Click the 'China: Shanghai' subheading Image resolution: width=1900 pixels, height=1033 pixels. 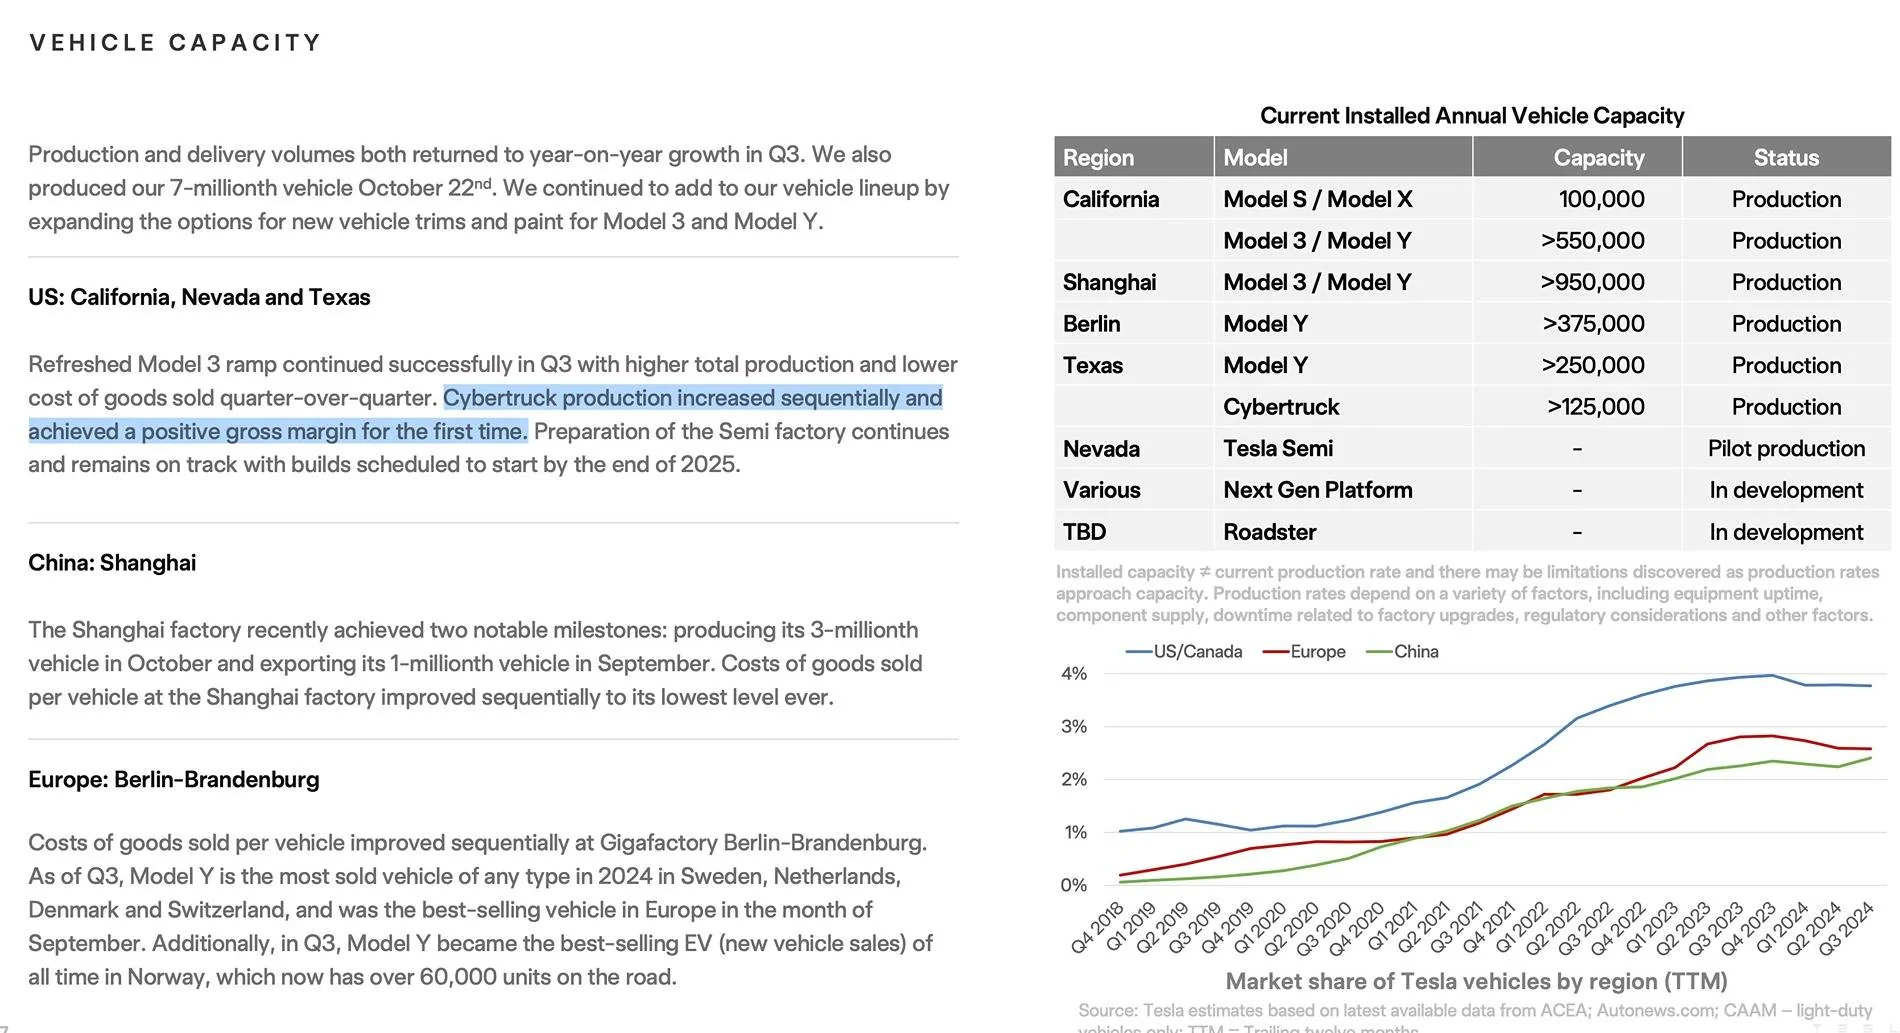pyautogui.click(x=112, y=563)
